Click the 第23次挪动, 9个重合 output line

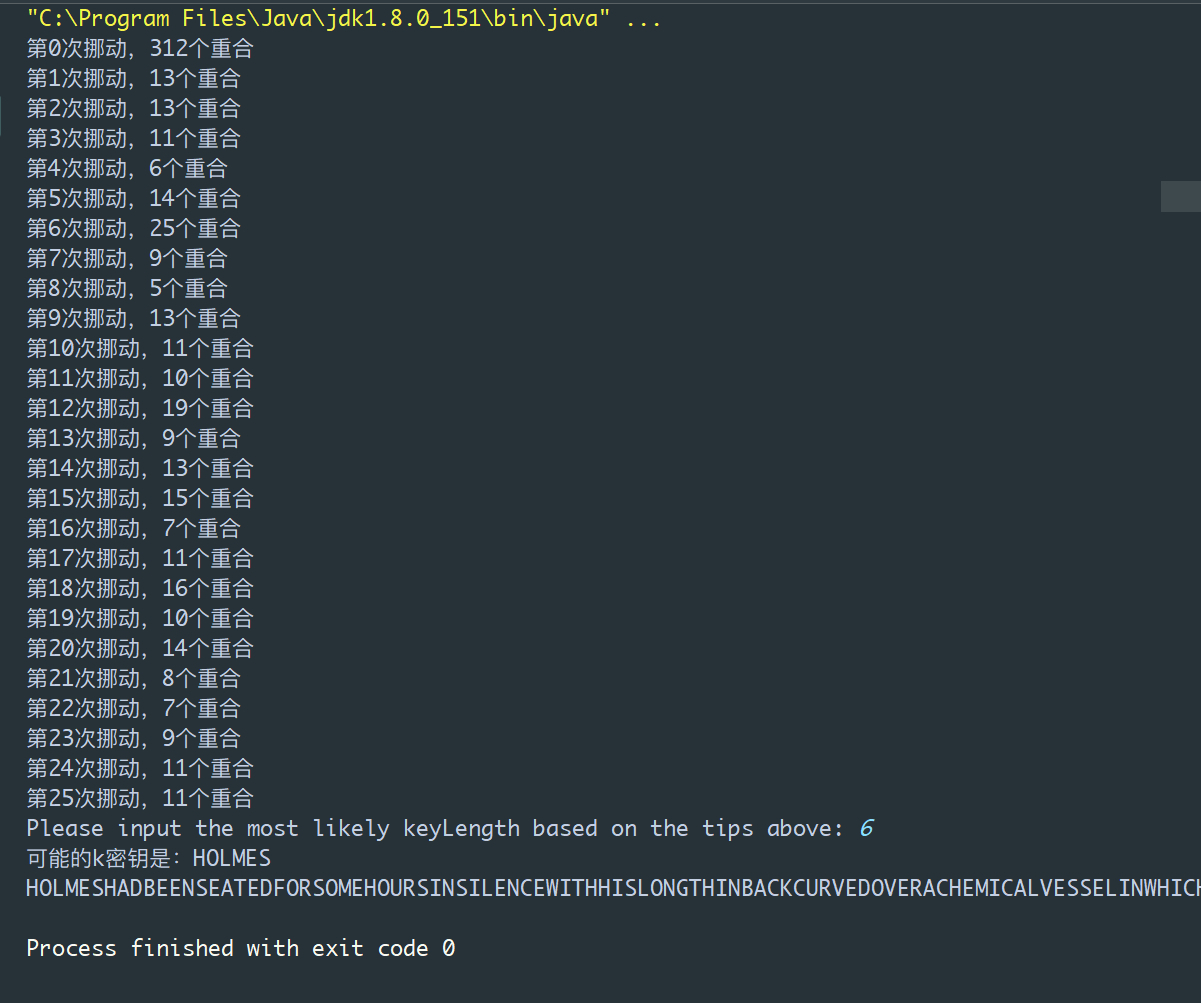[133, 738]
